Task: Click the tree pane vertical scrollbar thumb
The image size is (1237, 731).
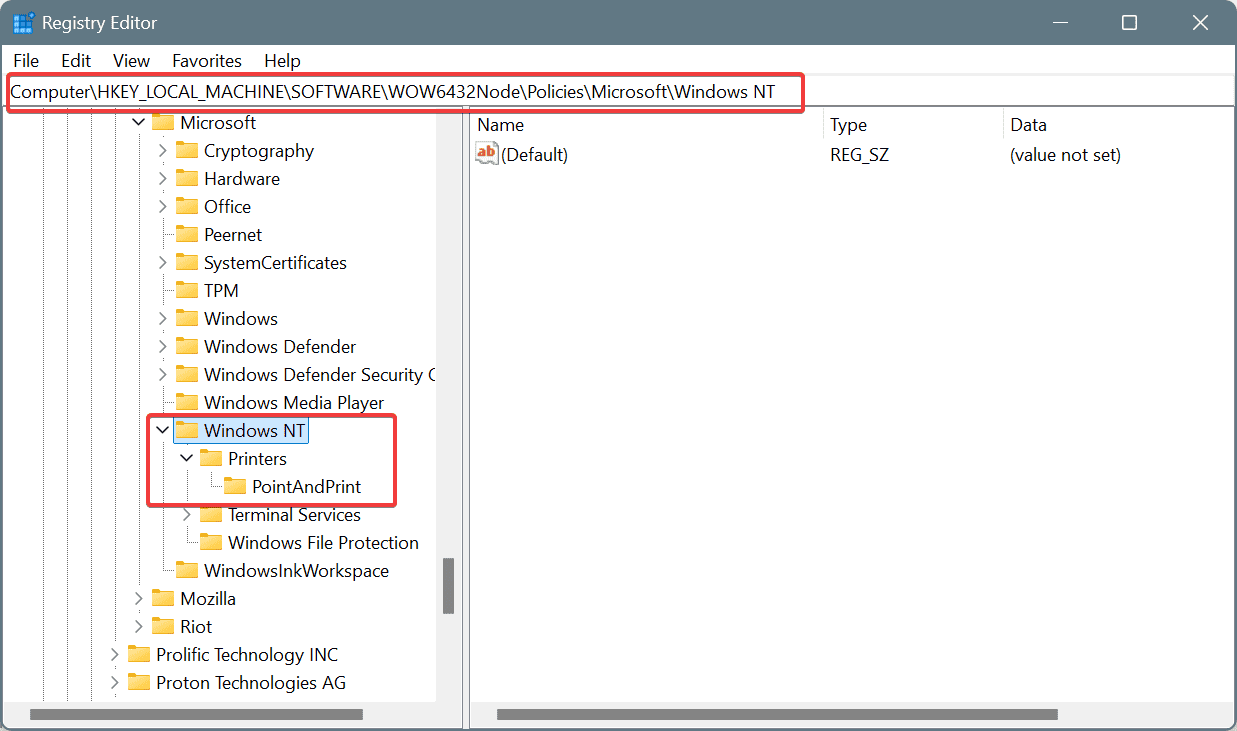Action: pos(449,585)
